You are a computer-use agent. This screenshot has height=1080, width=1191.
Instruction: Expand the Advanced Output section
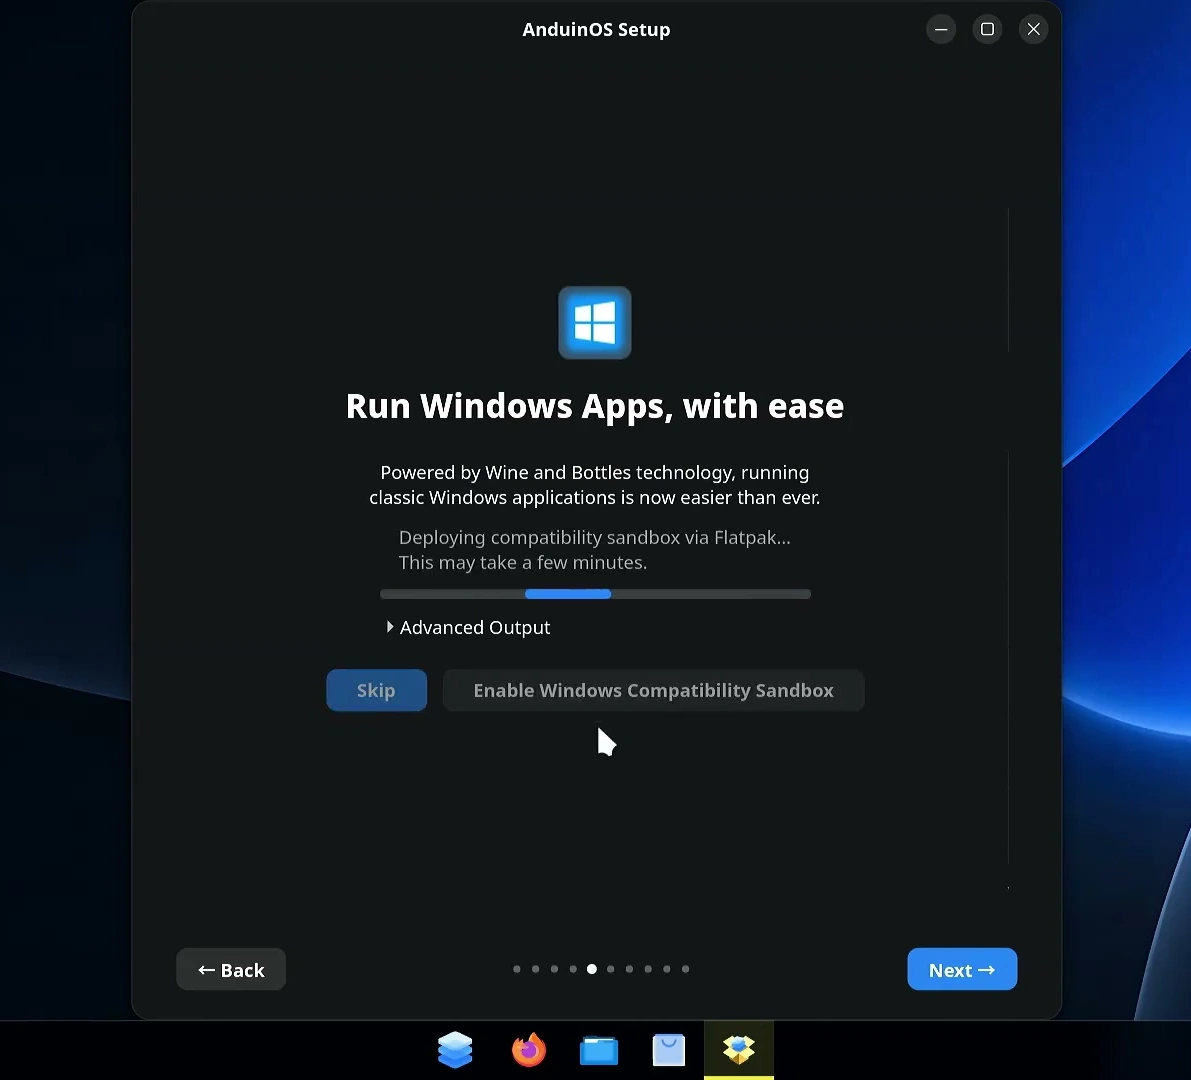point(468,627)
